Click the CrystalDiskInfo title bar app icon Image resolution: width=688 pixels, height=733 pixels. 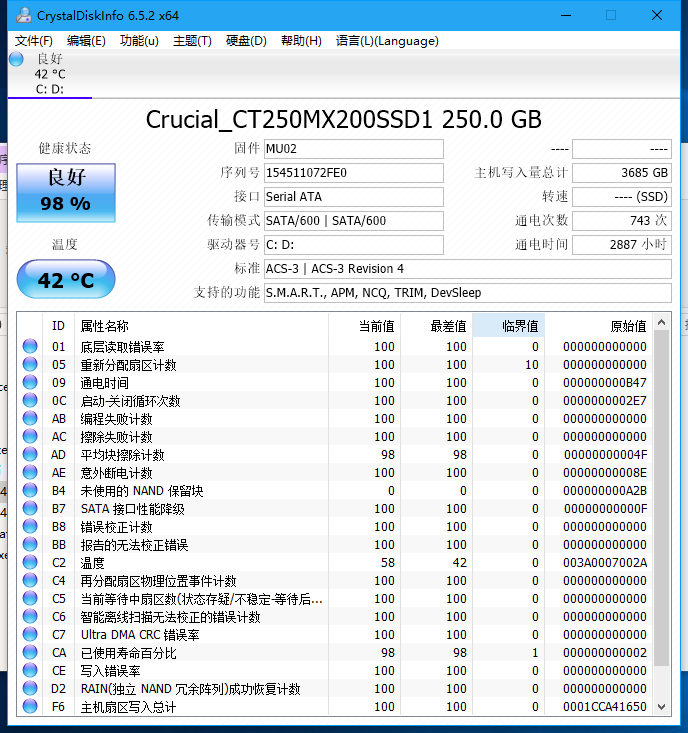23,15
